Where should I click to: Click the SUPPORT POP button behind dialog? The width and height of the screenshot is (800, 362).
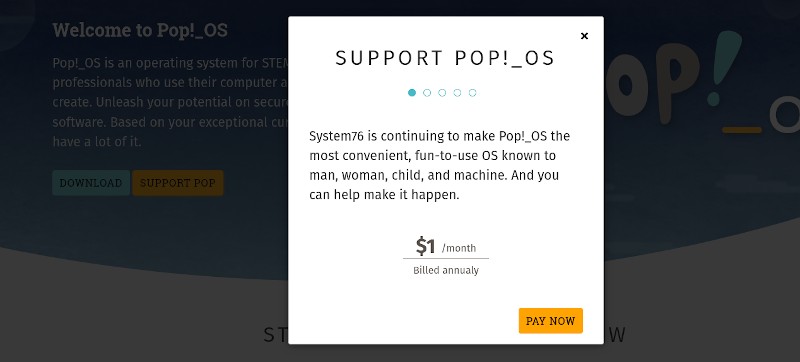pos(178,183)
